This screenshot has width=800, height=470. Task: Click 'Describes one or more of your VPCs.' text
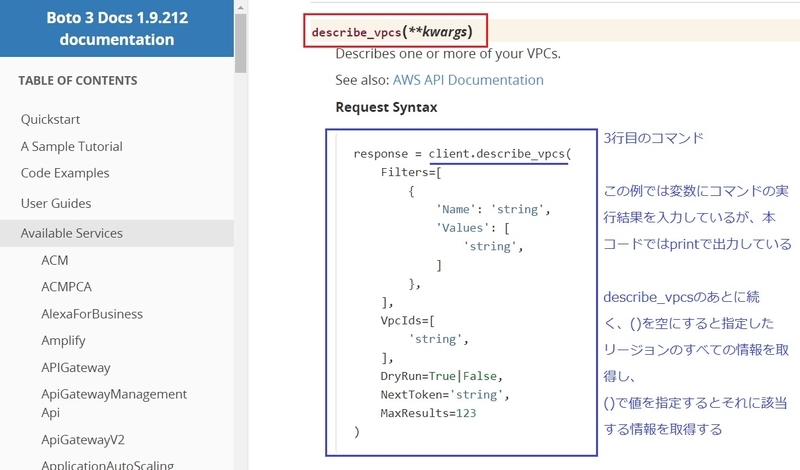tap(448, 54)
